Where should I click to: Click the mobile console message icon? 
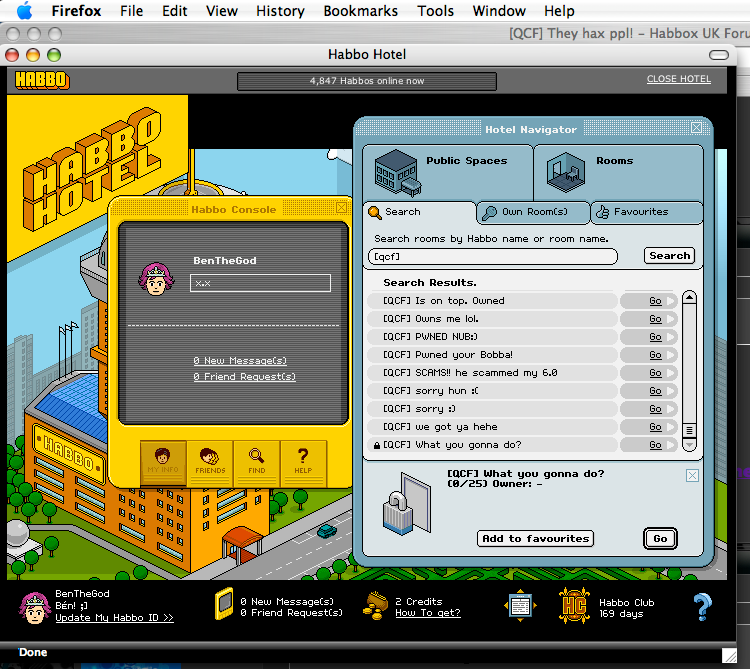[x=224, y=606]
